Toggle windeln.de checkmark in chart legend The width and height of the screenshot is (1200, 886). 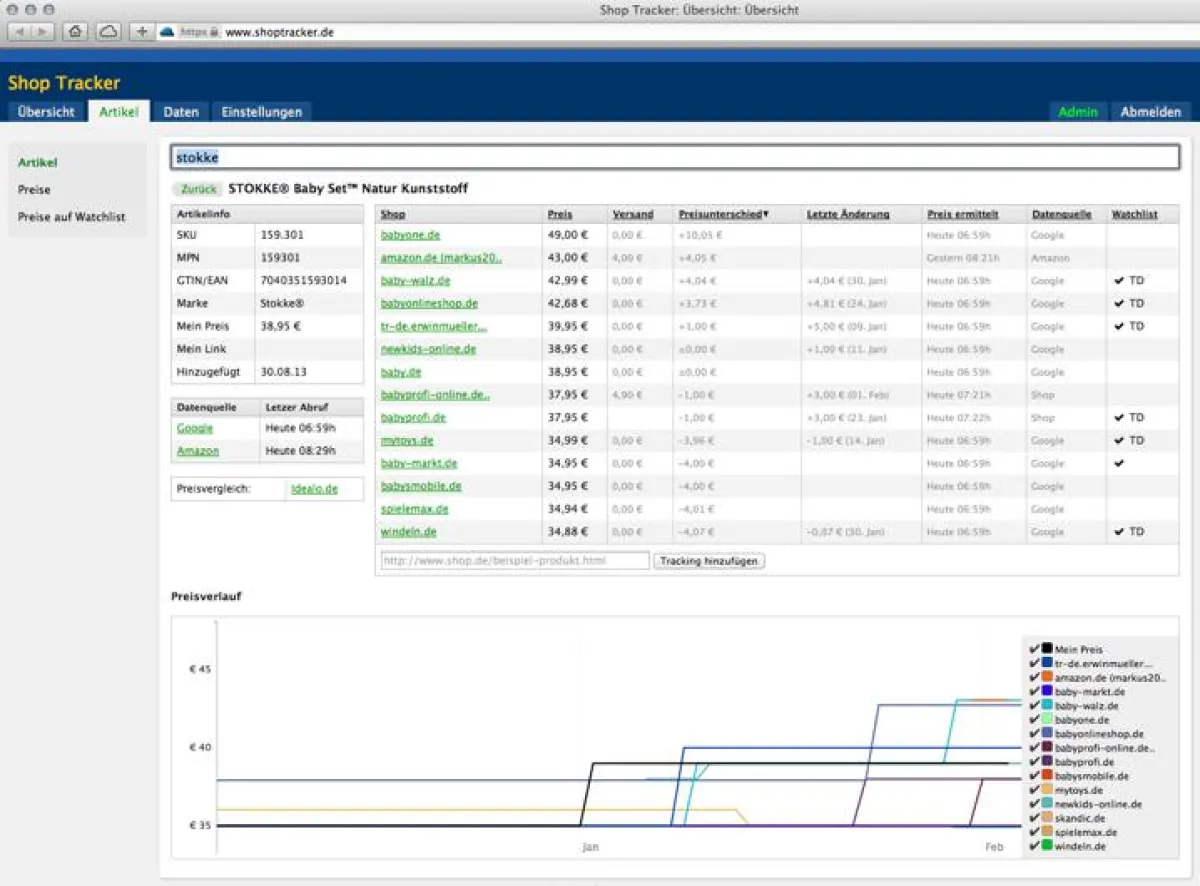click(x=1033, y=846)
